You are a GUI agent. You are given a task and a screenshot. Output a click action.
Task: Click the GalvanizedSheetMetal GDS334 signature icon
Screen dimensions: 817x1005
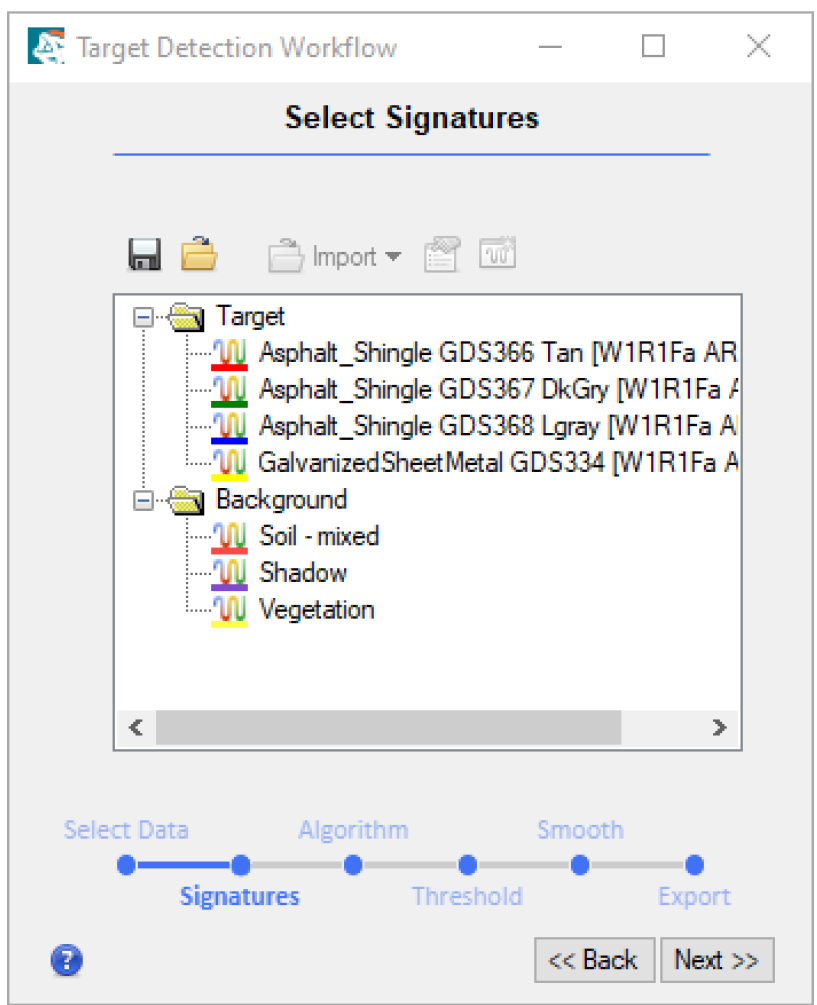[230, 463]
